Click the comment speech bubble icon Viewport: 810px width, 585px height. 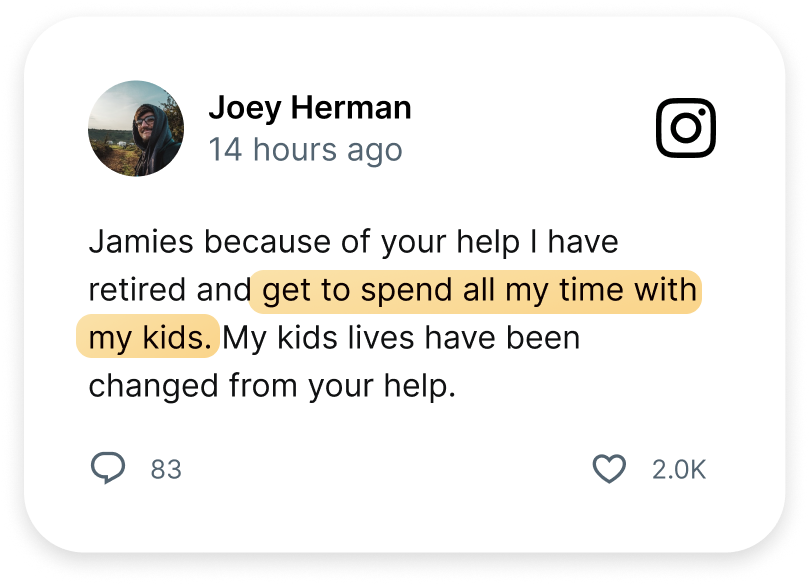108,467
